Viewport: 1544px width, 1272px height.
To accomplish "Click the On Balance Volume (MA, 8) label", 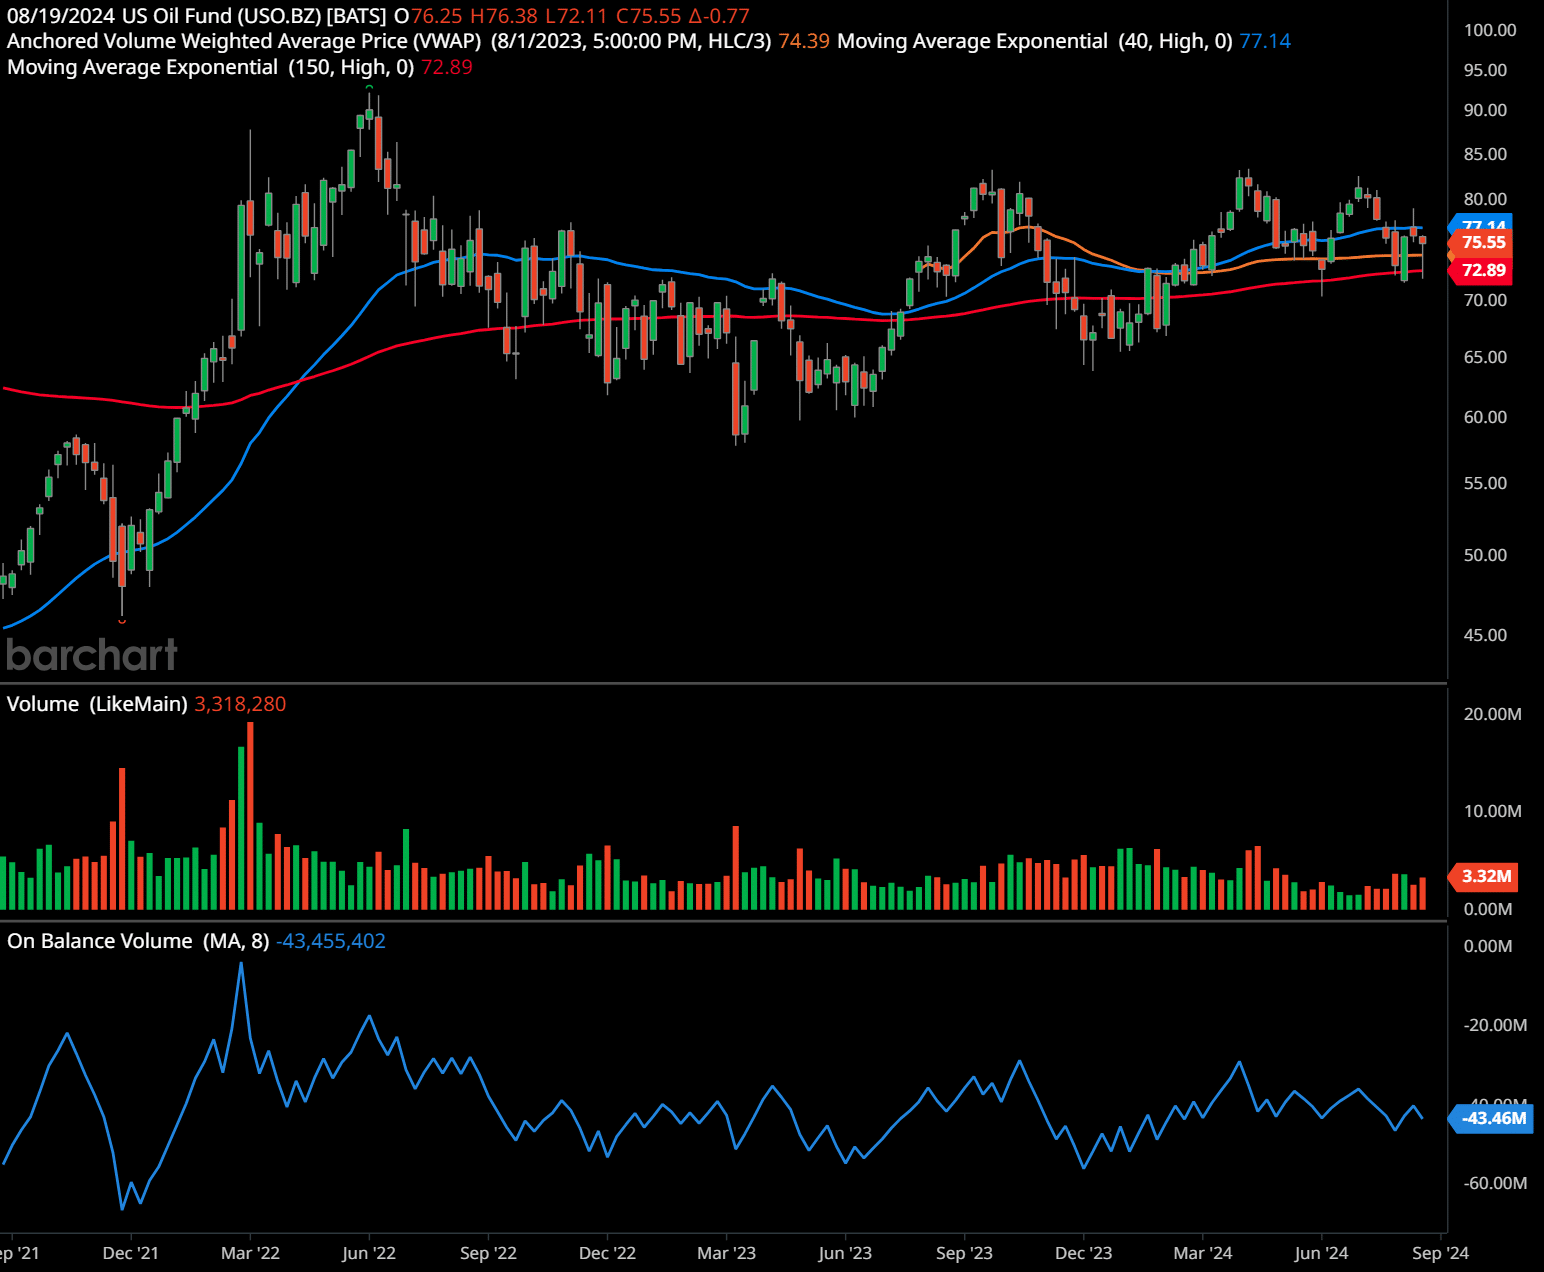I will [x=138, y=941].
